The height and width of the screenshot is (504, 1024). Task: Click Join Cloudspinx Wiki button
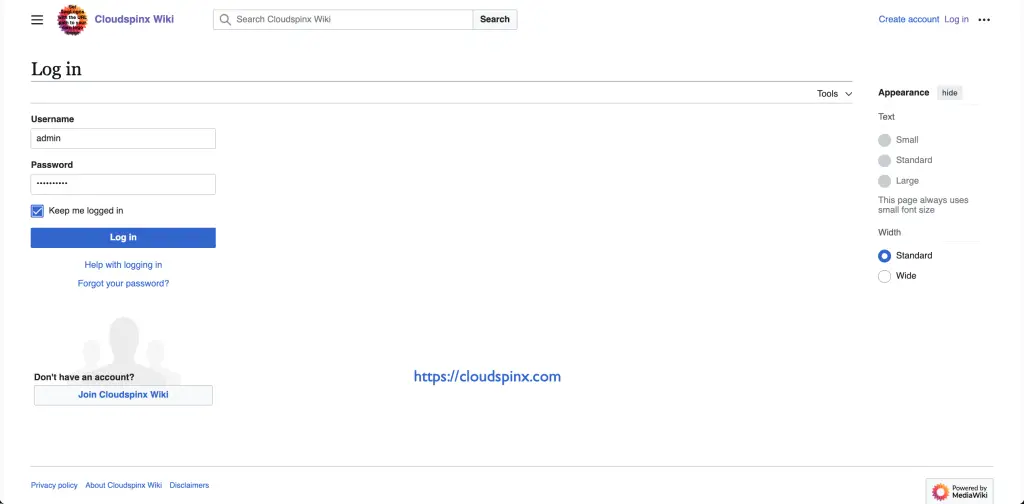pyautogui.click(x=123, y=395)
